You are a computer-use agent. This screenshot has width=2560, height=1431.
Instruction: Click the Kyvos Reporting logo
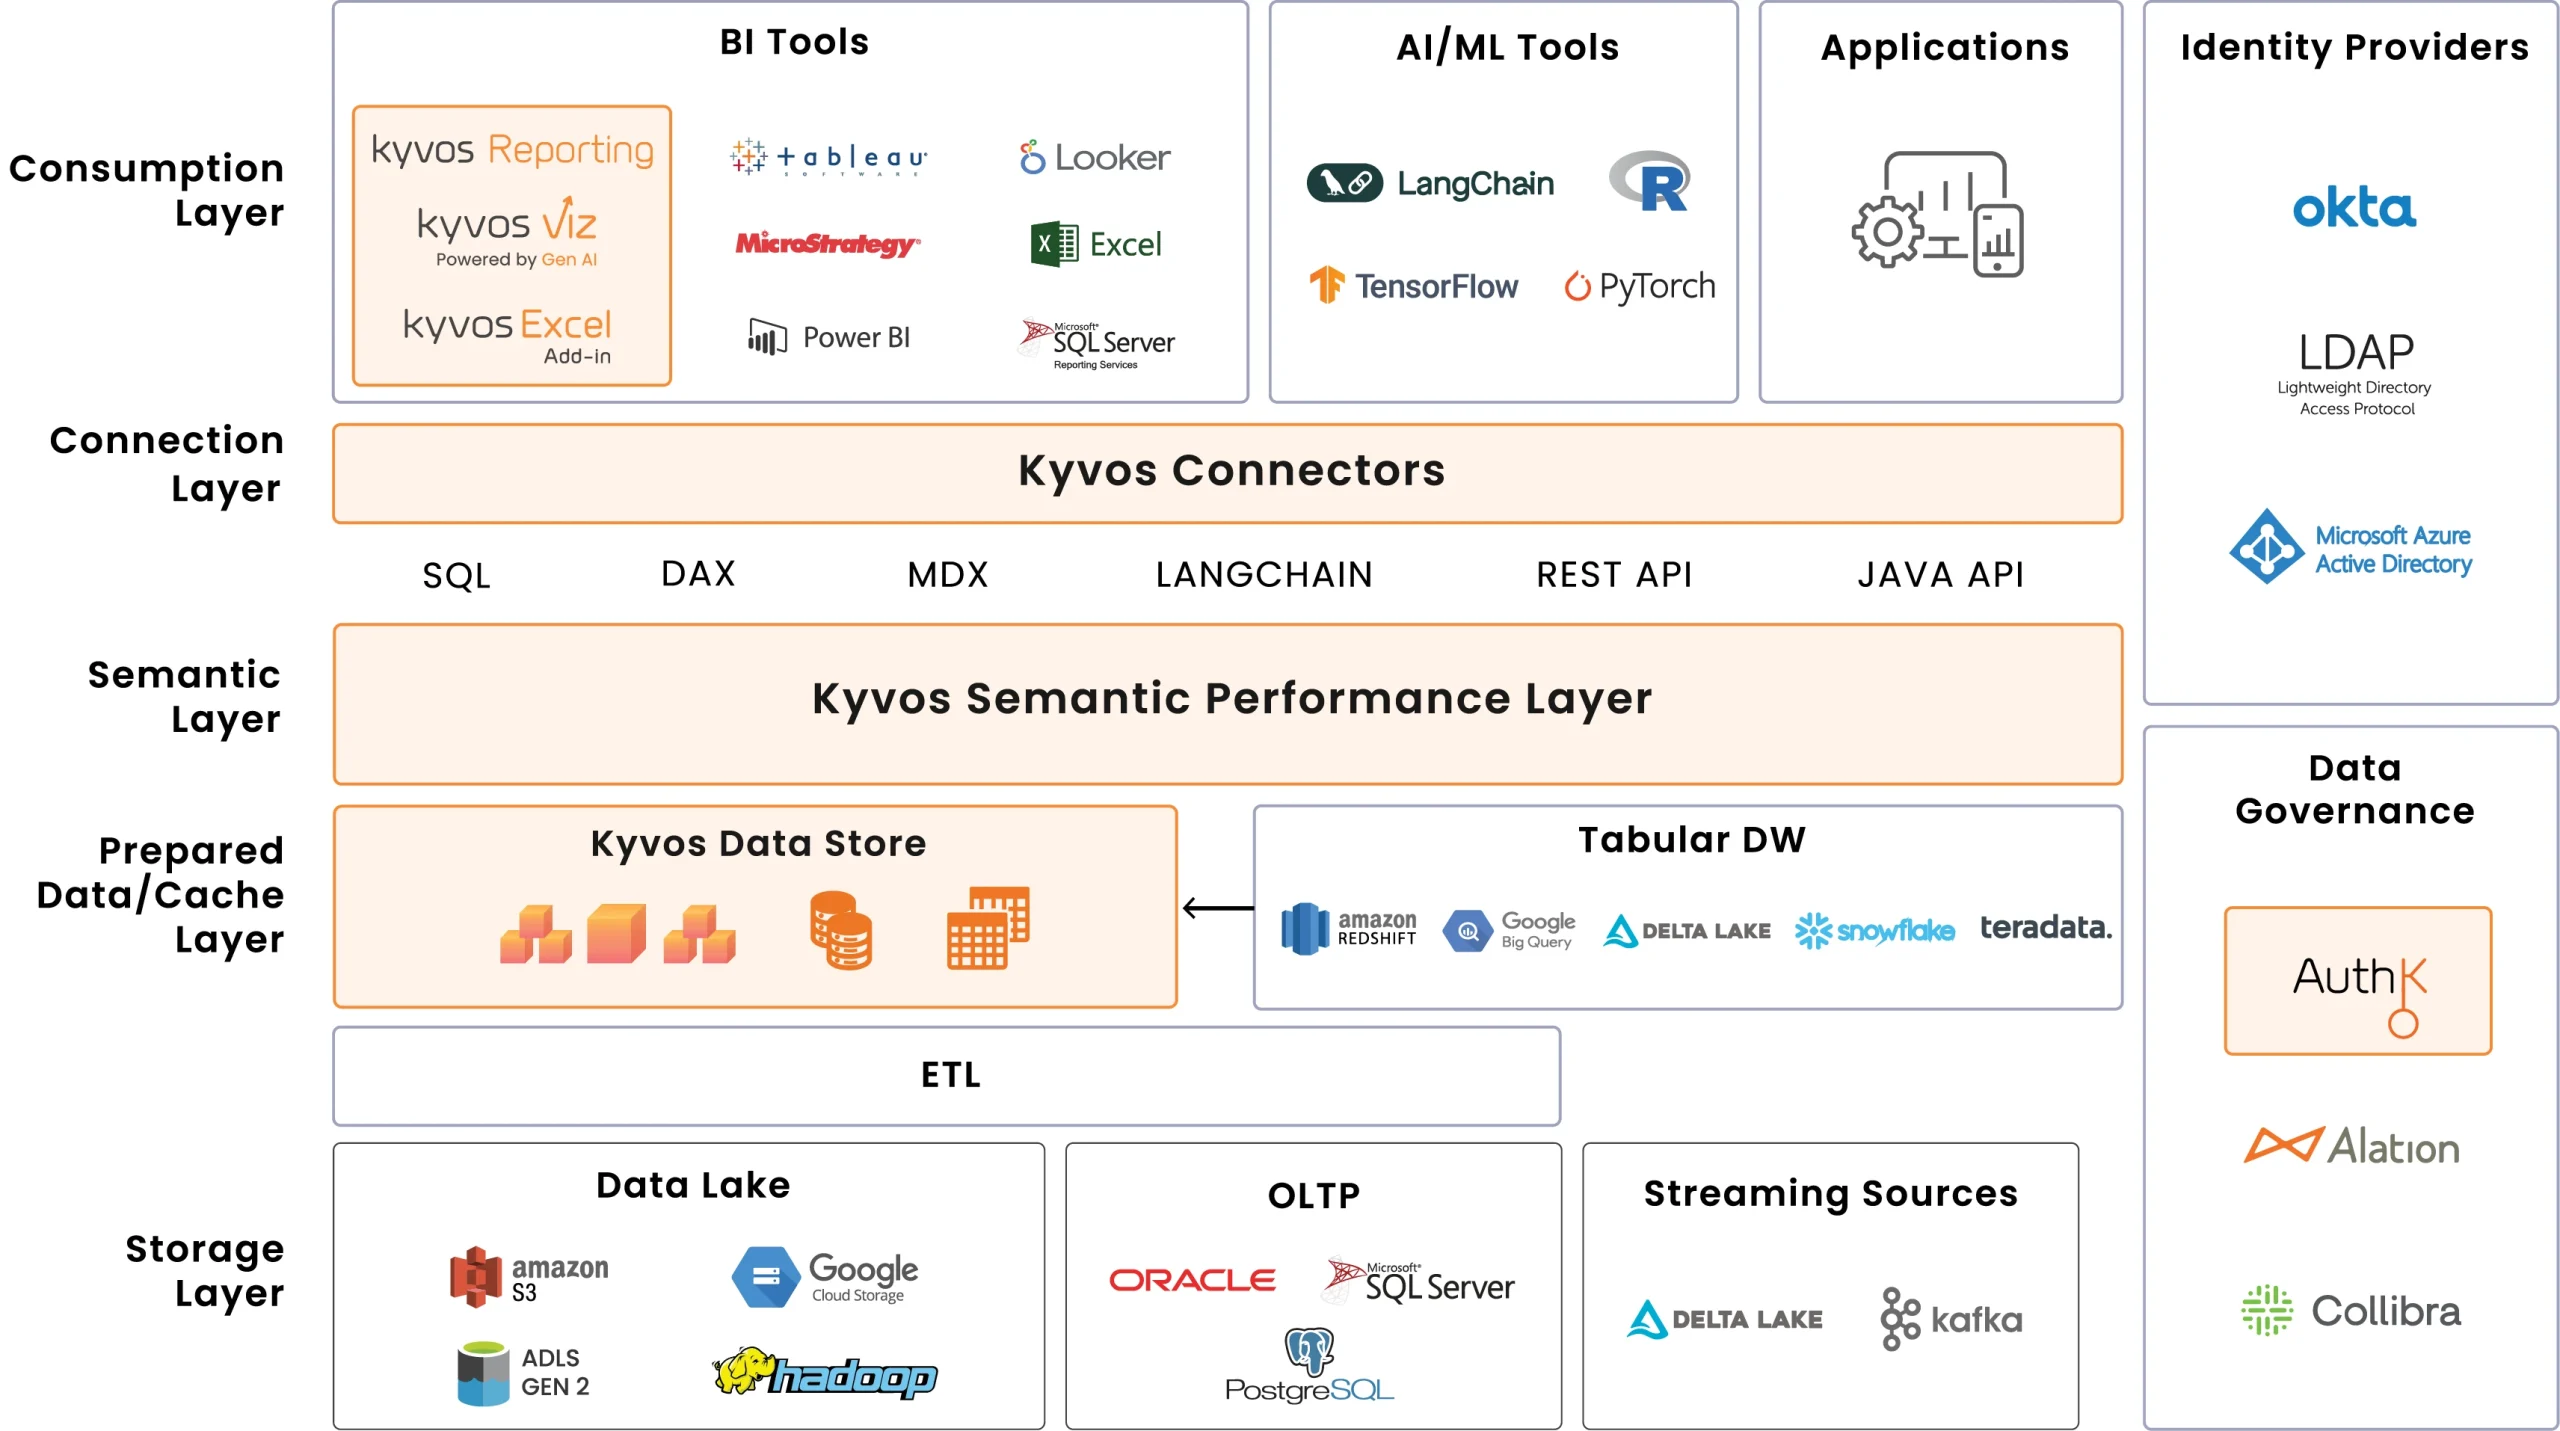click(x=512, y=150)
